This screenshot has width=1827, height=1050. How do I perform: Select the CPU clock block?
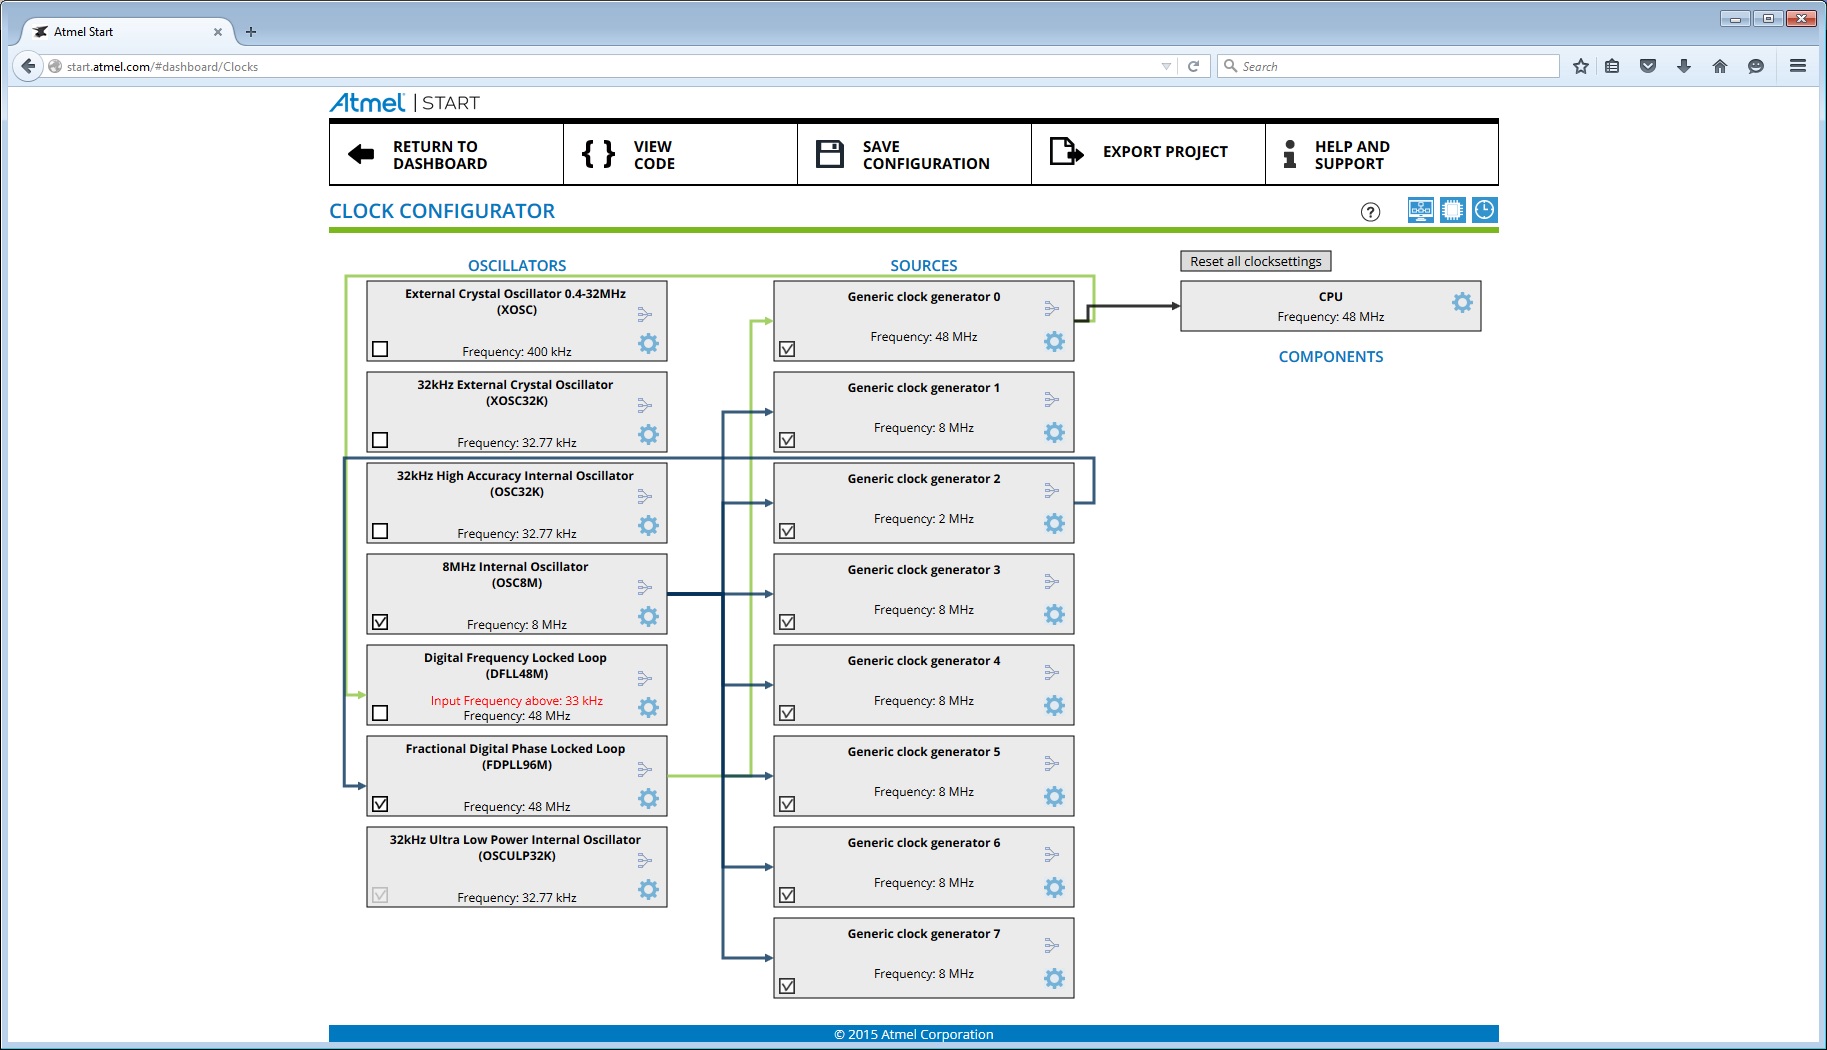(x=1331, y=306)
